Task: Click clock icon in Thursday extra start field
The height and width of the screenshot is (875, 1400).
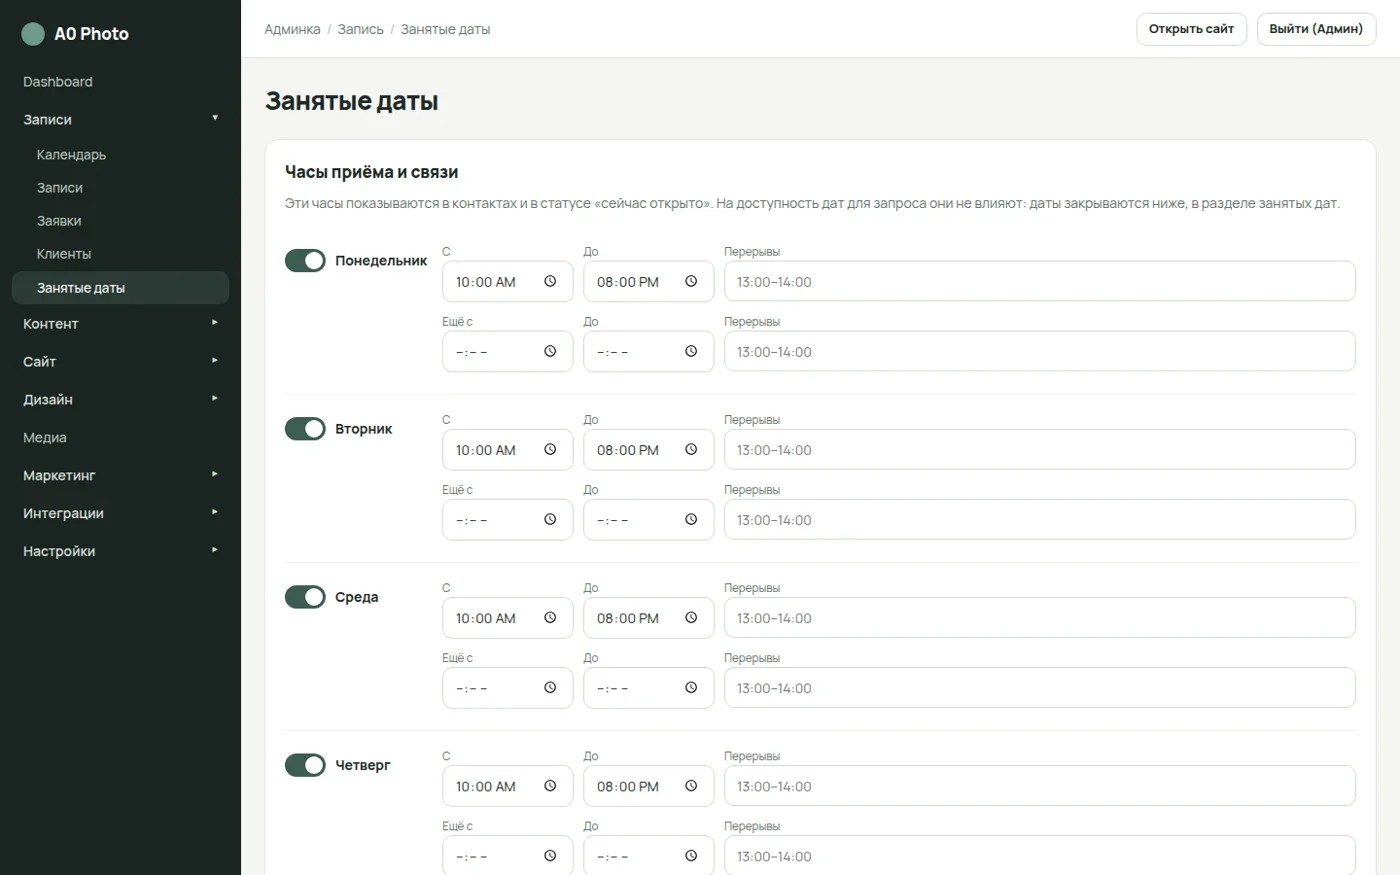Action: (550, 856)
